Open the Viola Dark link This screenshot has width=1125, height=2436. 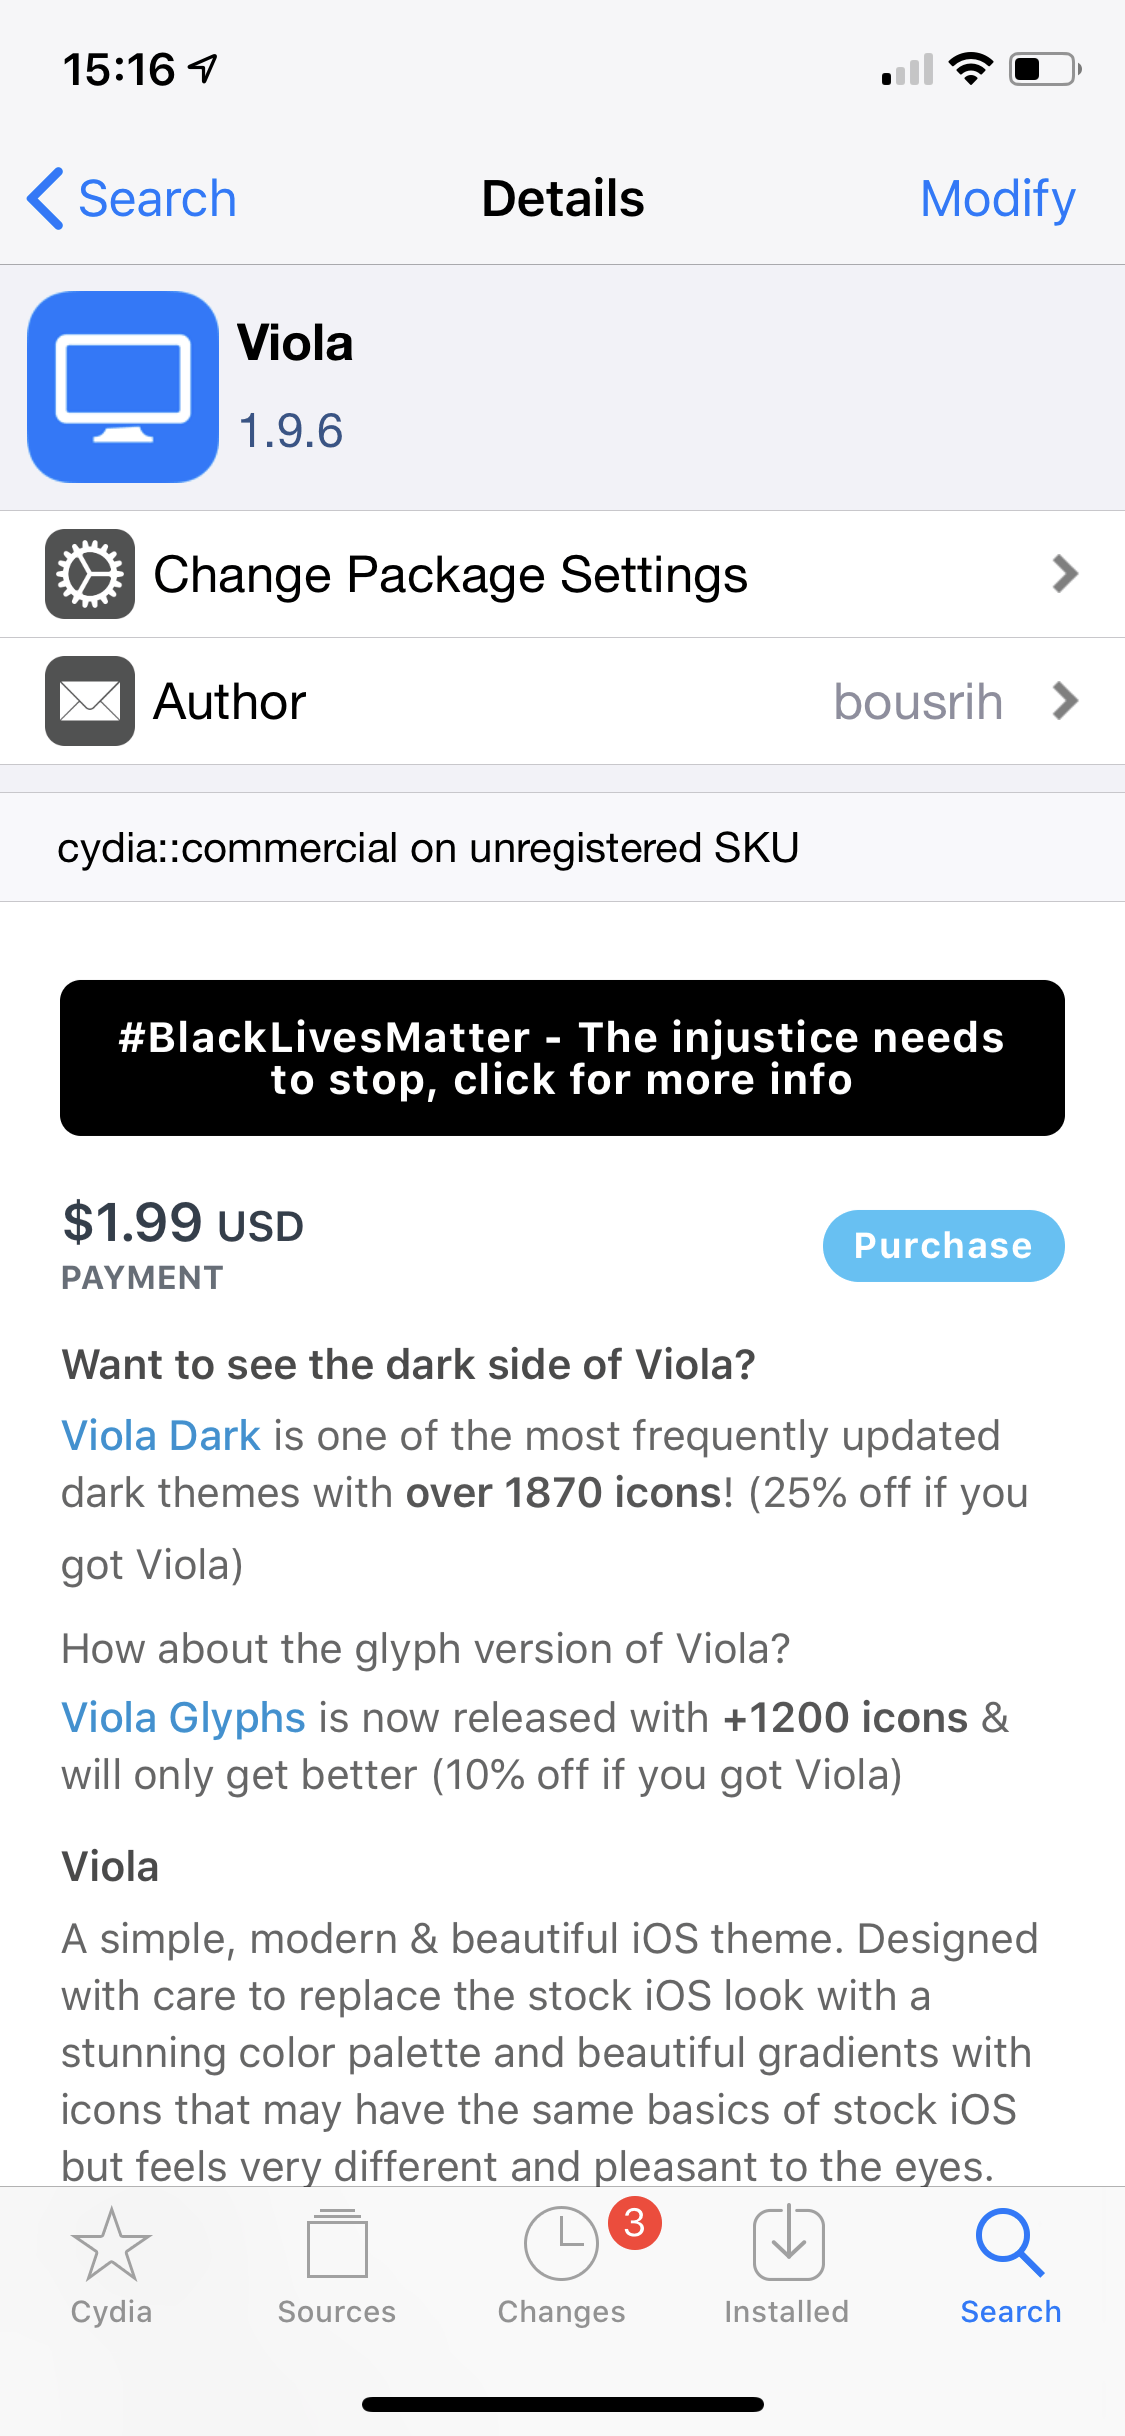click(x=161, y=1436)
